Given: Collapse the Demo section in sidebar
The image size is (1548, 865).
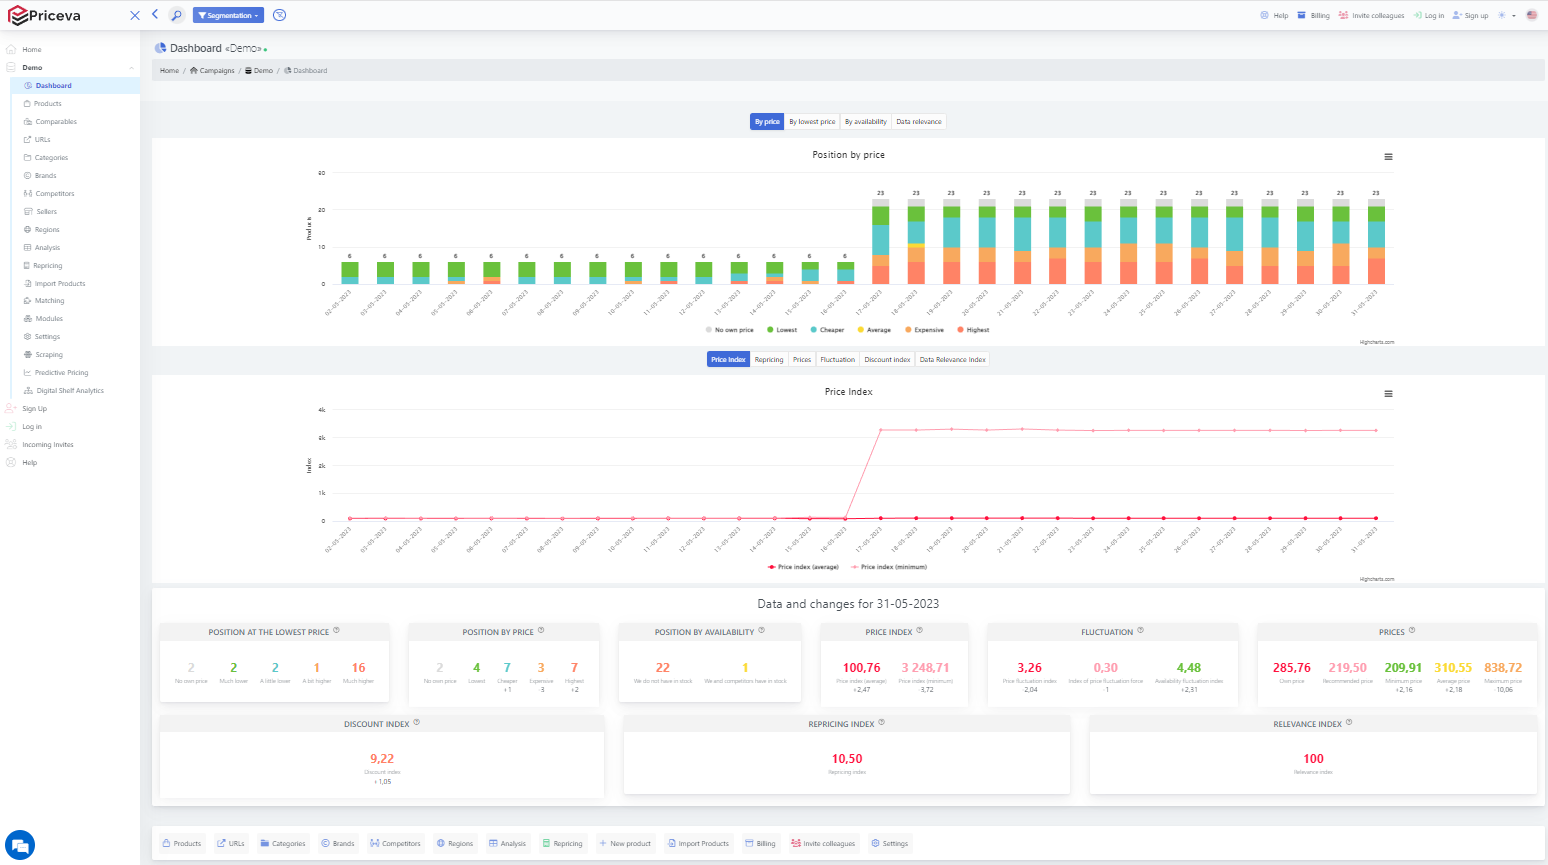Looking at the screenshot, I should 131,68.
